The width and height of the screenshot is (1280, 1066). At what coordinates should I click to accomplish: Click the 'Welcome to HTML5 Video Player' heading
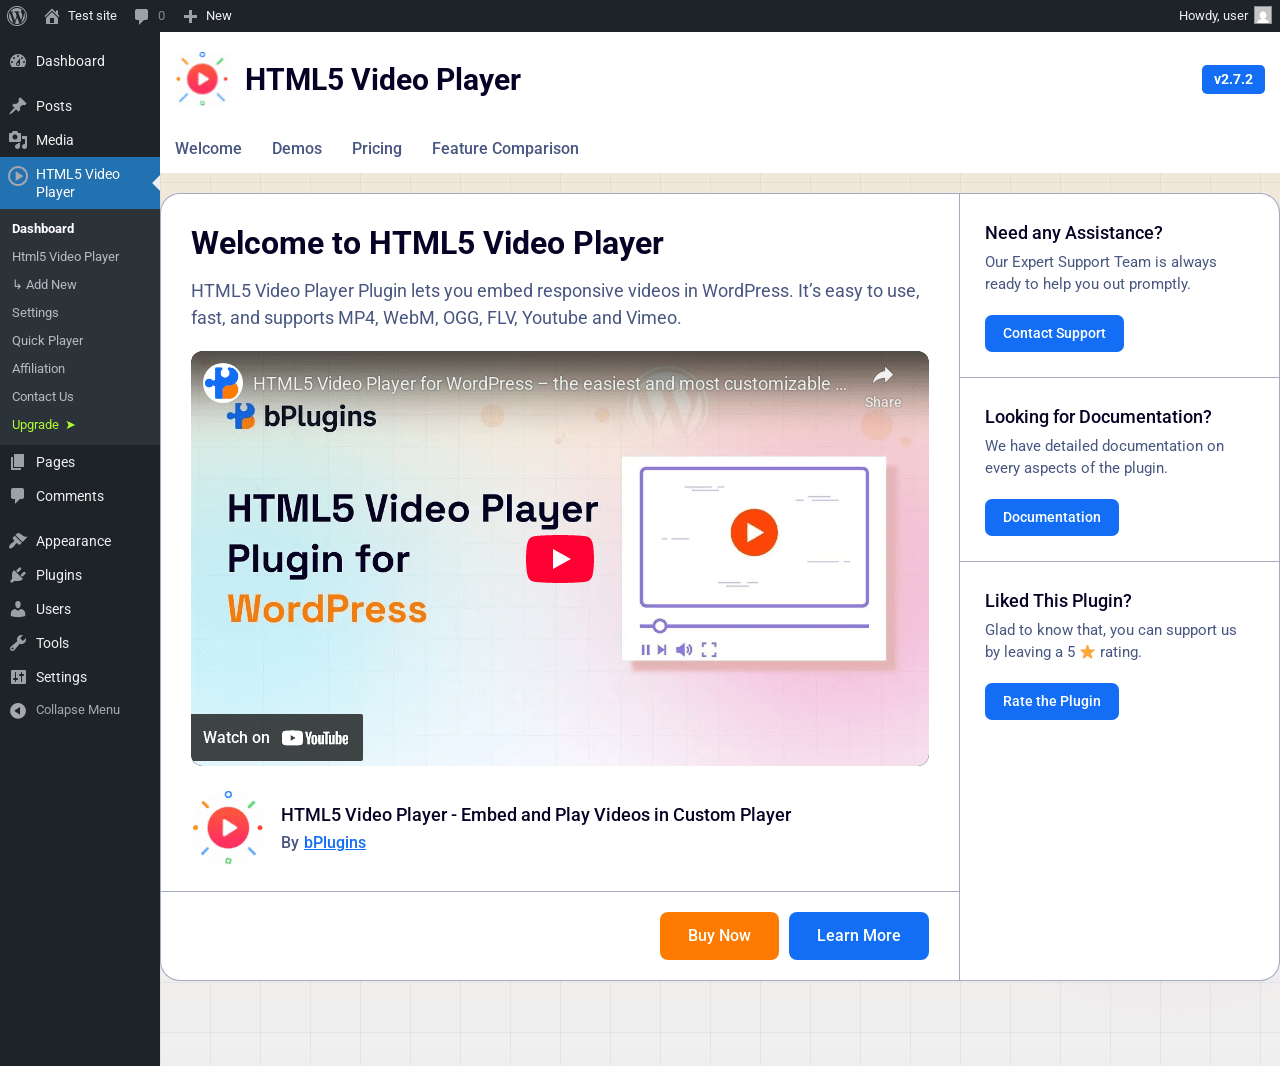click(x=427, y=243)
